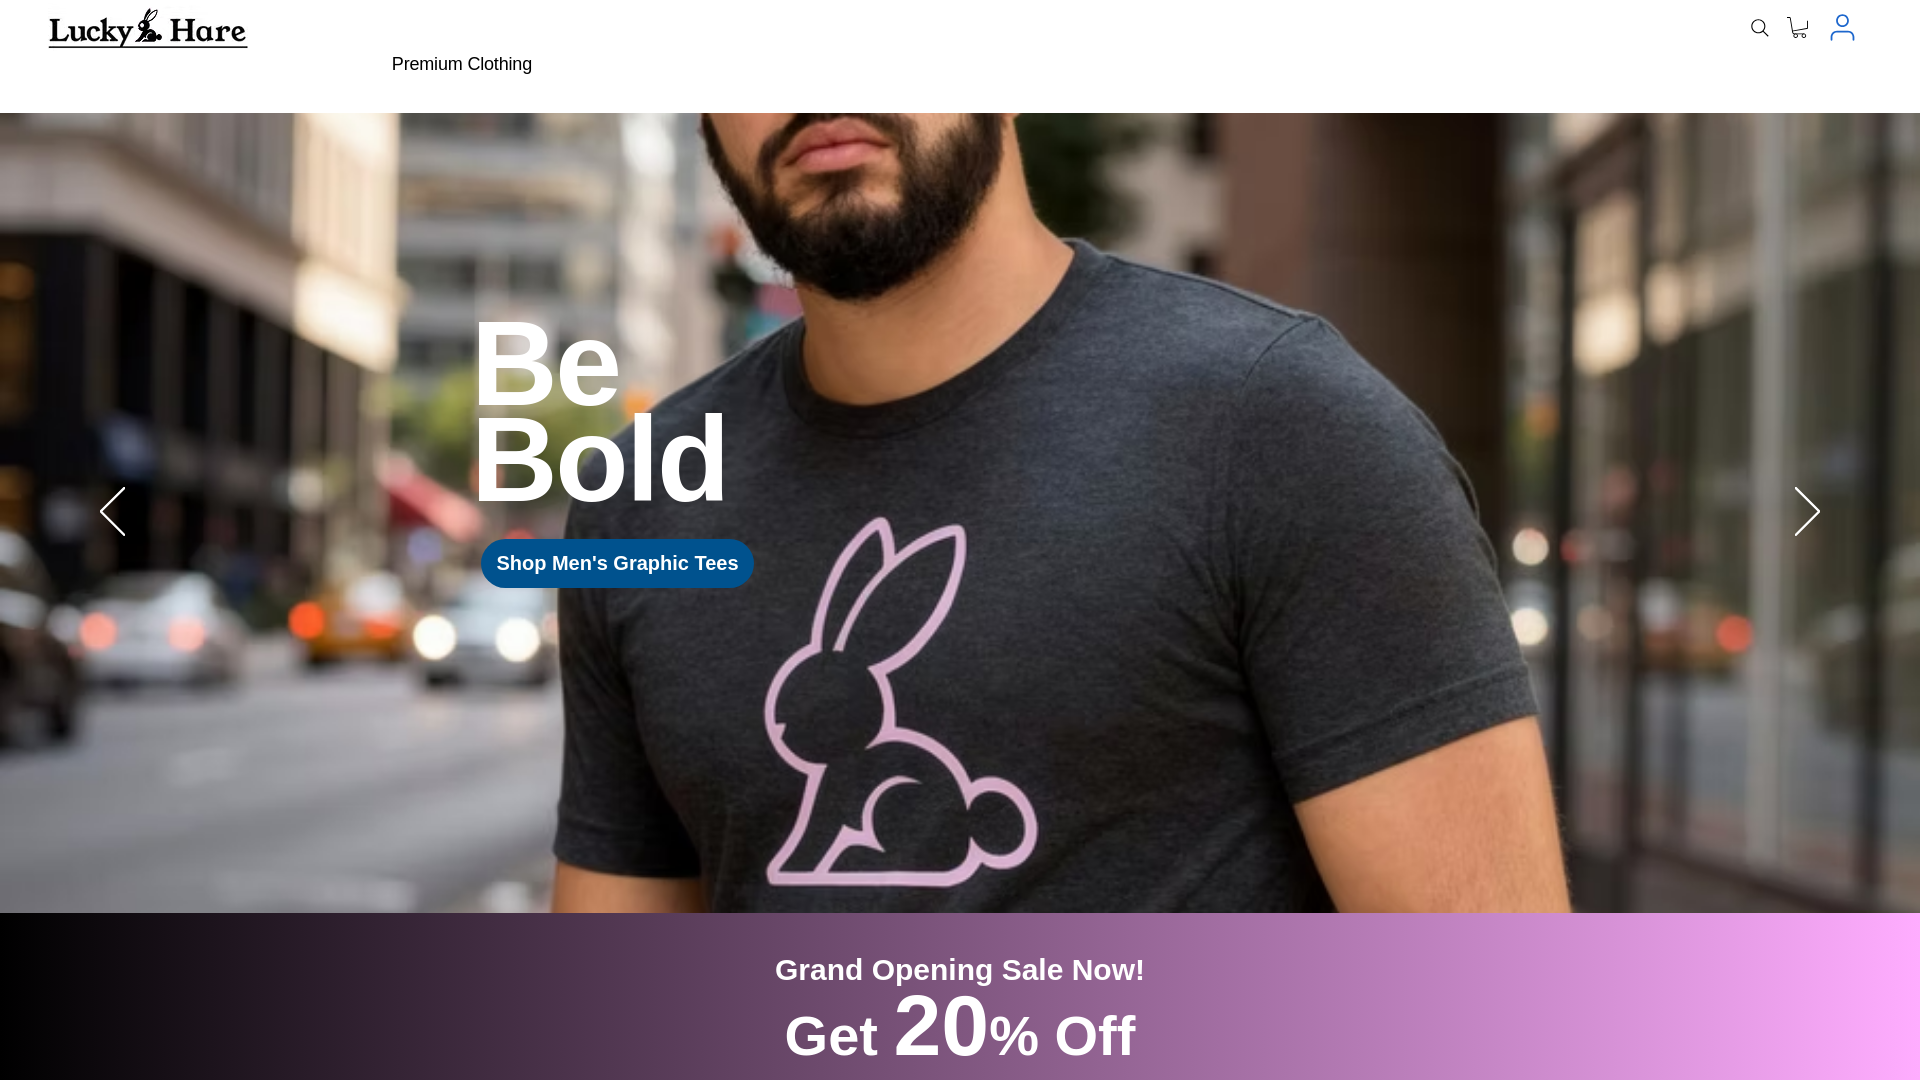Screen dimensions: 1920x1080
Task: Click the Lucky Hare logo
Action: click(148, 28)
